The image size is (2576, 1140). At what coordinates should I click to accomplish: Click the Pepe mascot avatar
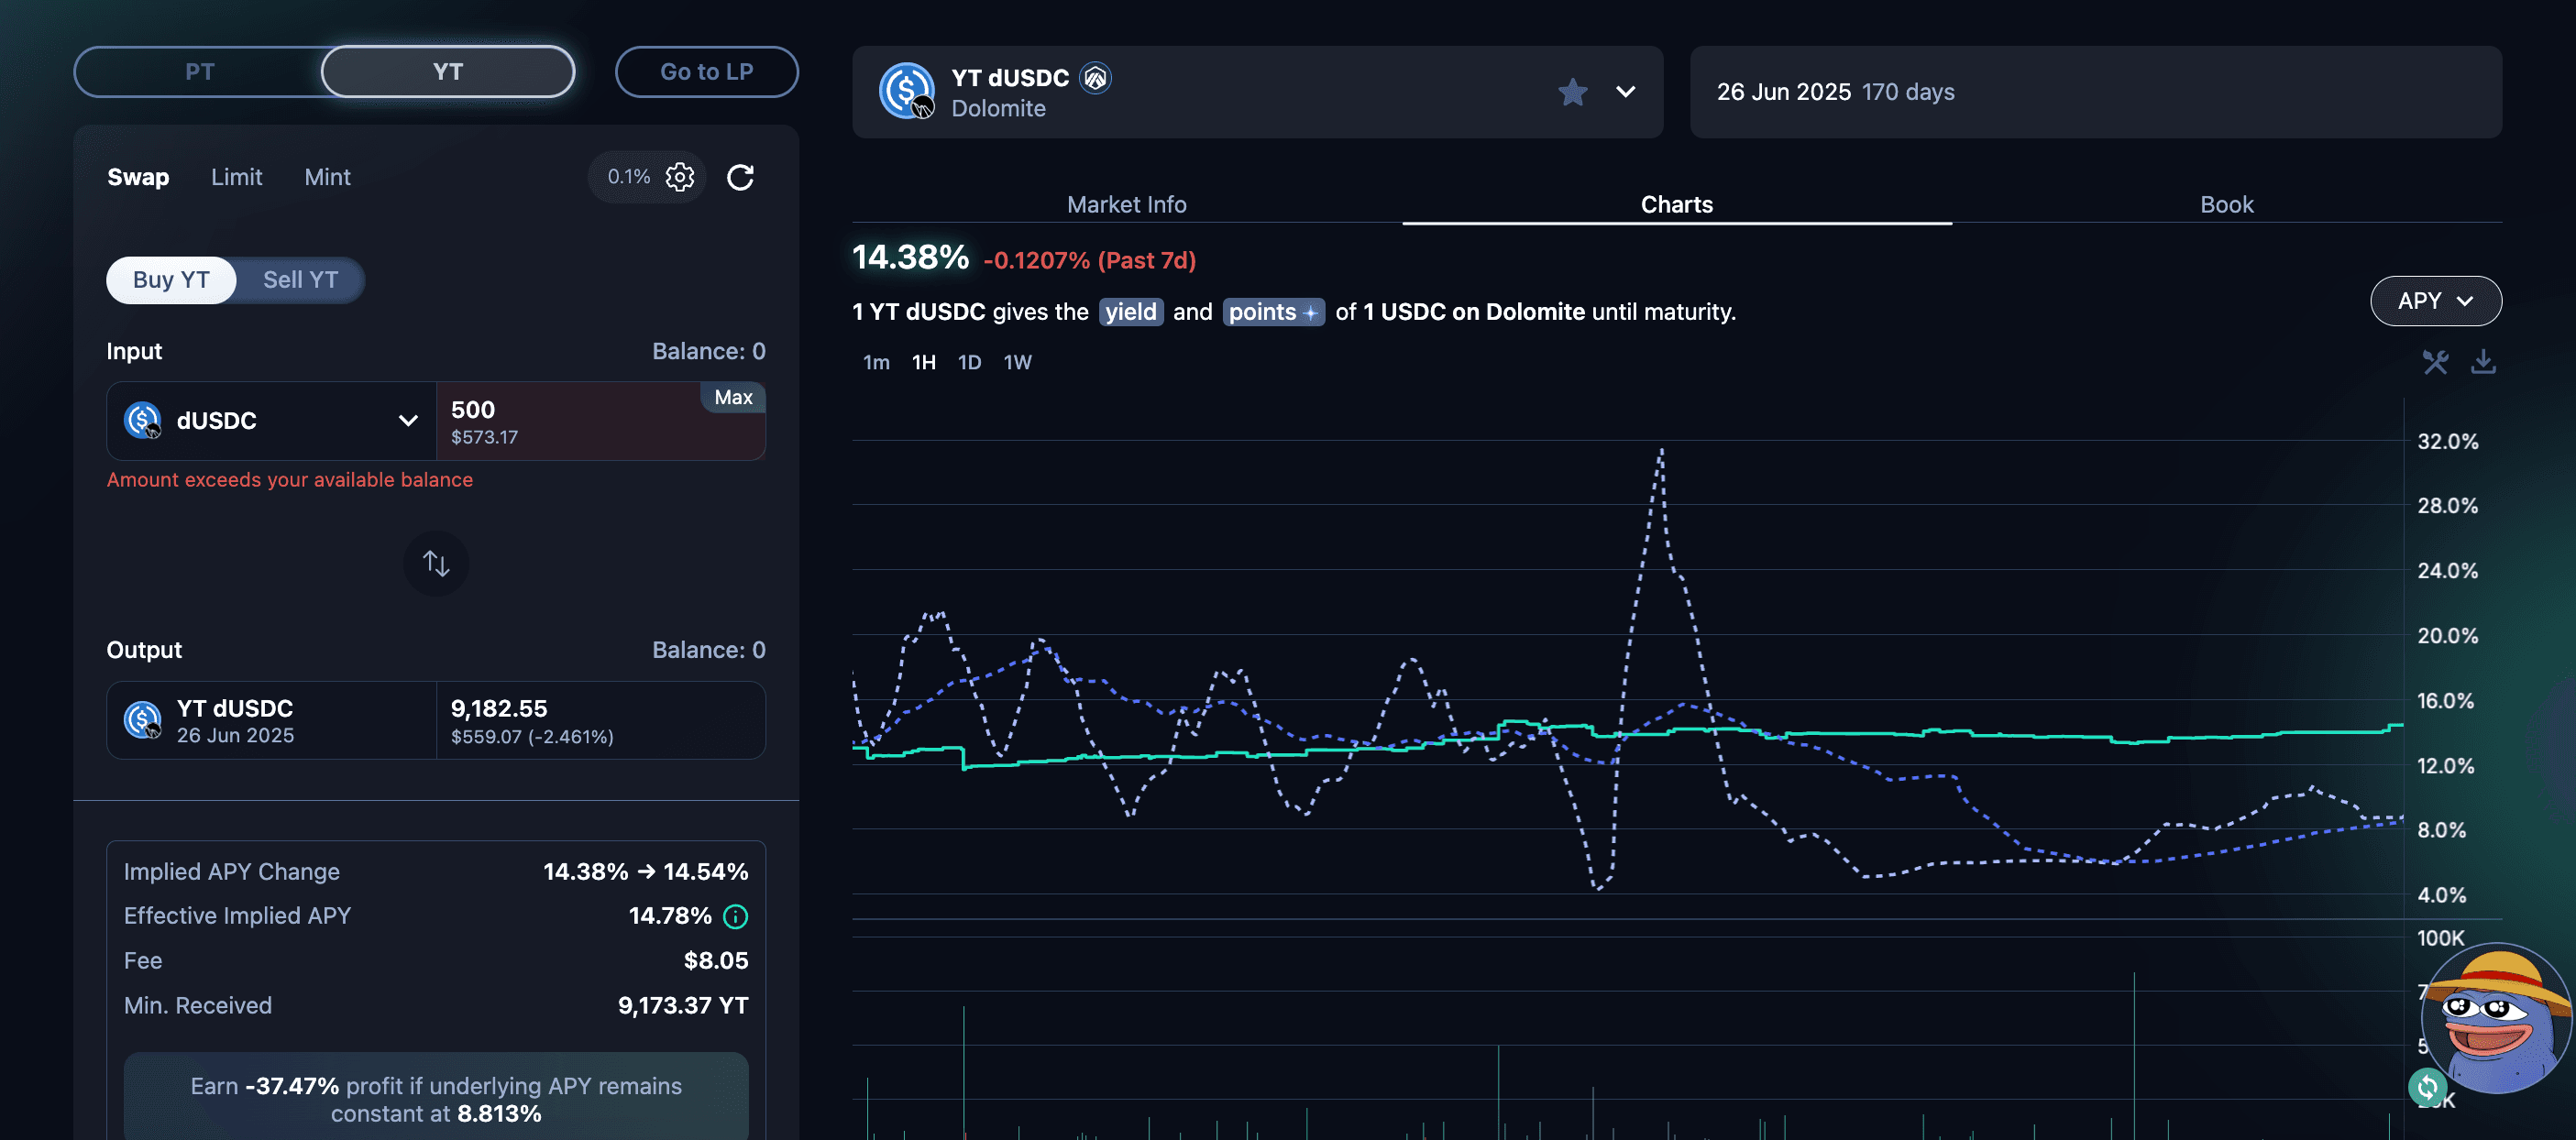(2497, 1019)
